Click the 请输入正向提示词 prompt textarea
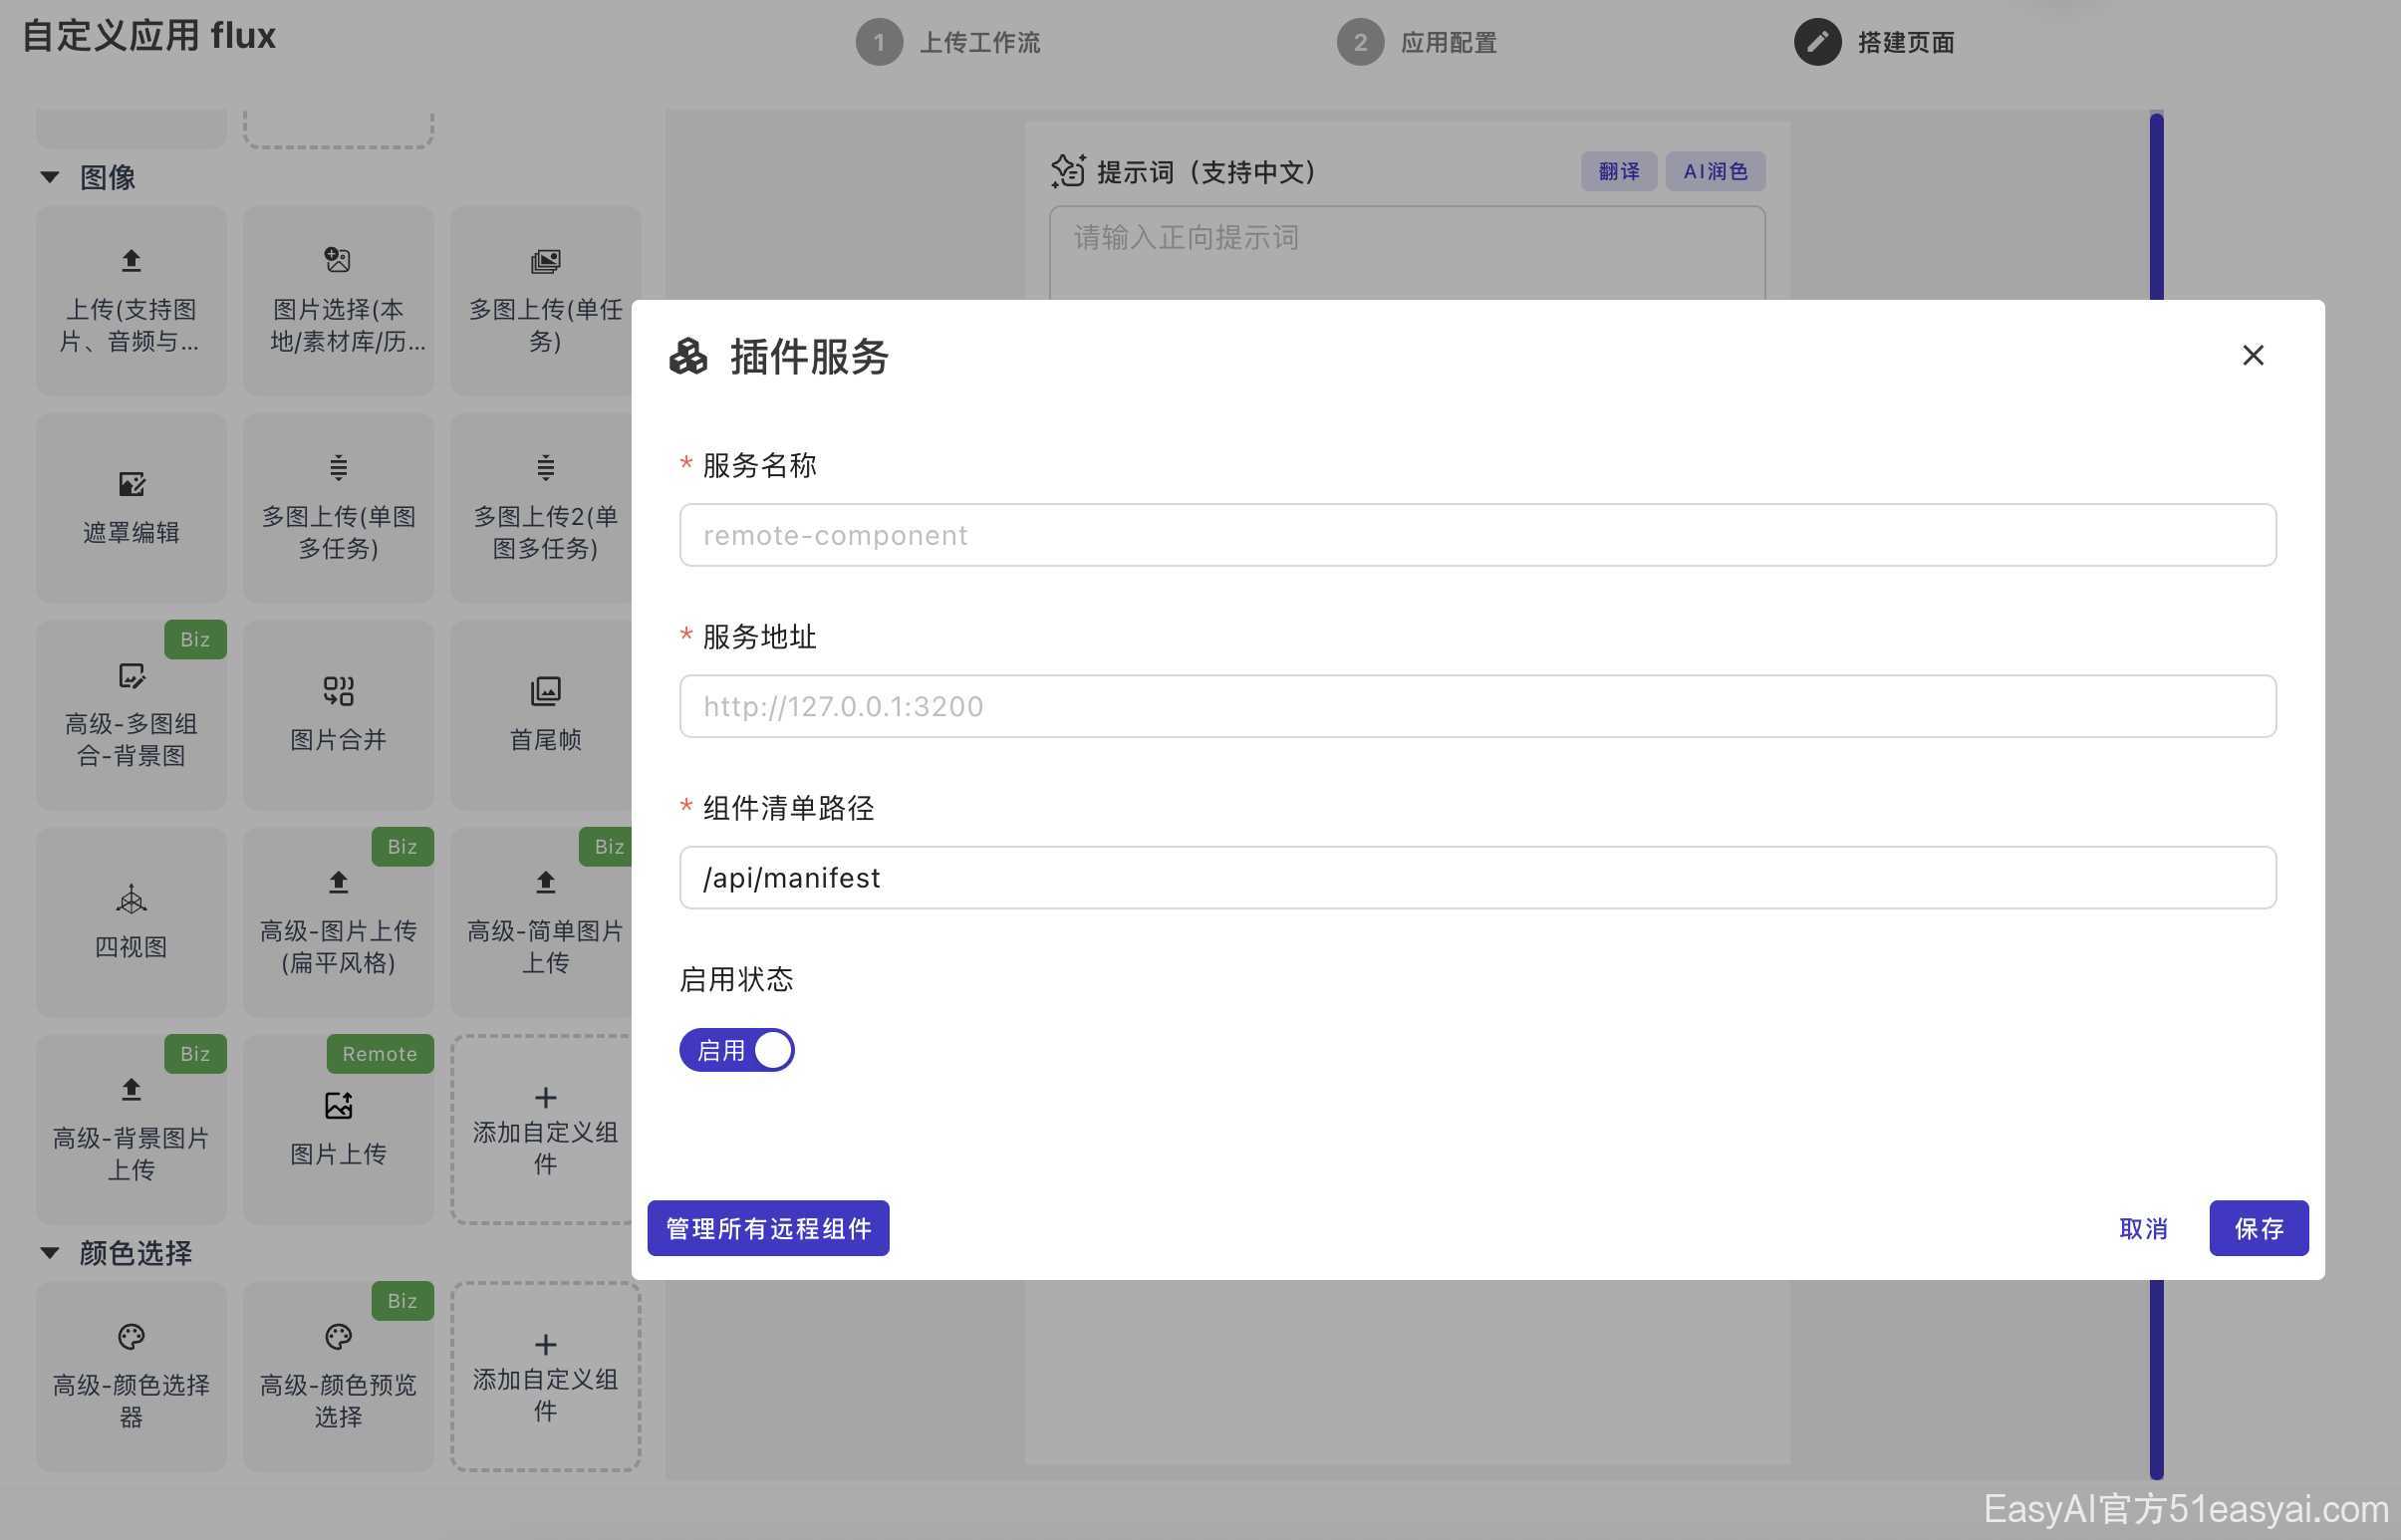 coord(1407,253)
